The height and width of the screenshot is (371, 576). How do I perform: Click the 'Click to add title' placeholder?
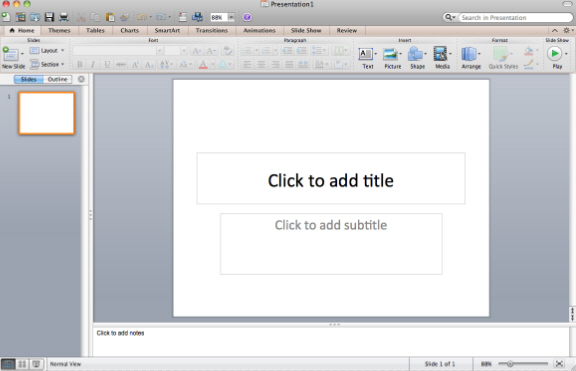(331, 179)
